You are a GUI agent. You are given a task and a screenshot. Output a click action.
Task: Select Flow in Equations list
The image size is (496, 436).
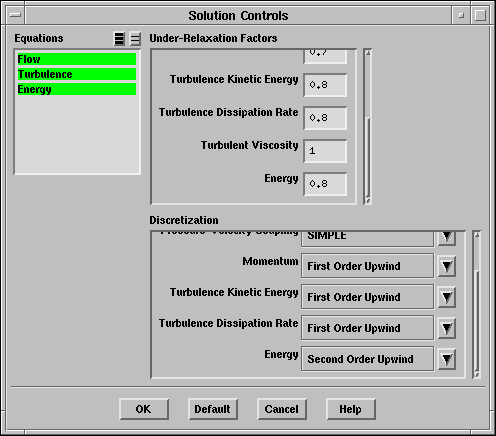pyautogui.click(x=77, y=59)
